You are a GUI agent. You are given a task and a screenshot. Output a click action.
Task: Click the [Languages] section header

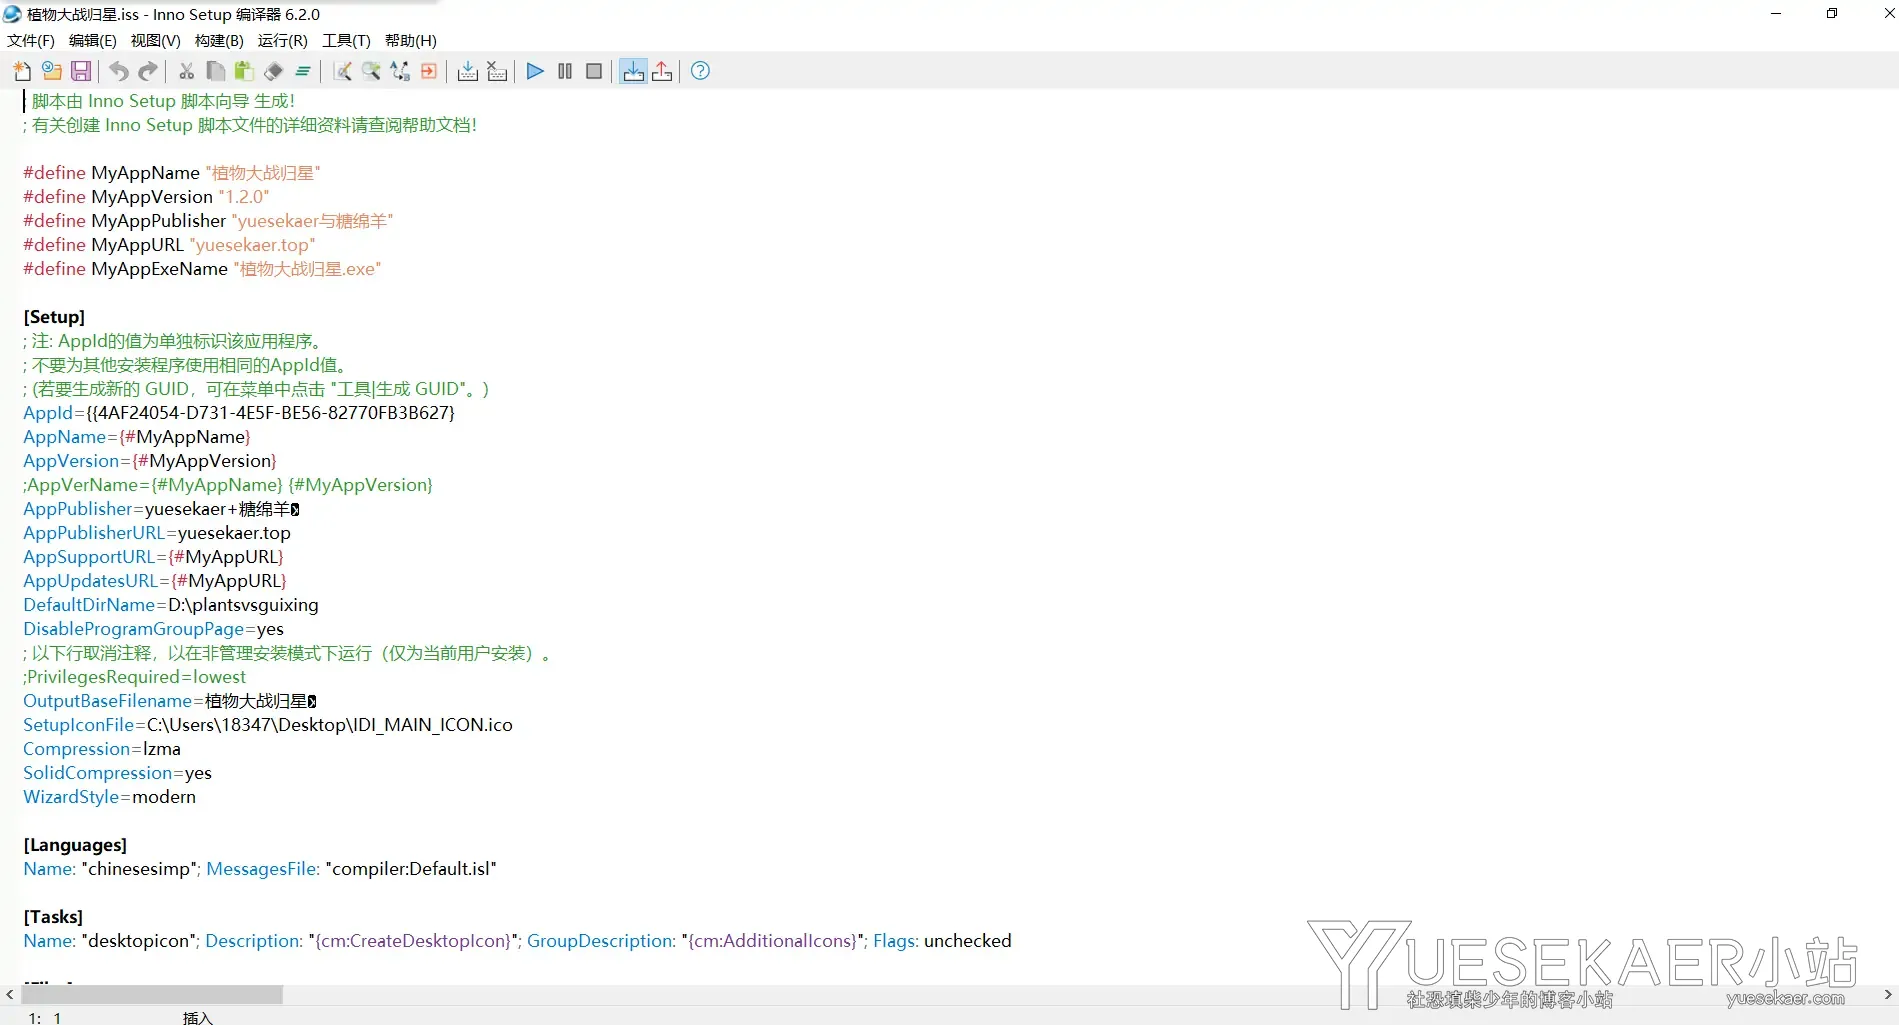click(75, 845)
